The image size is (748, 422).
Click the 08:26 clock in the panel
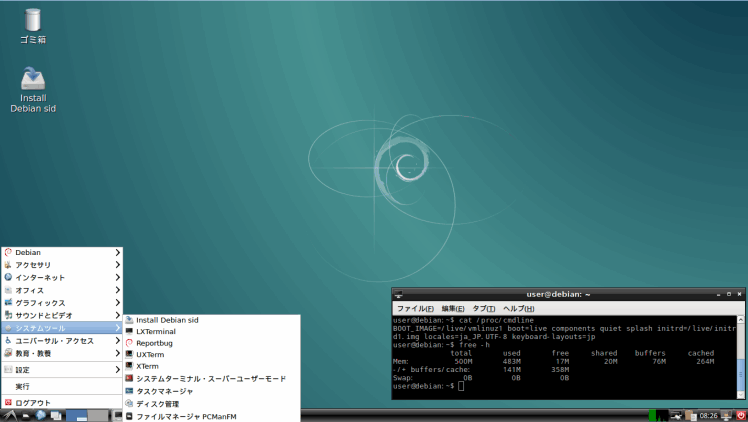coord(709,415)
